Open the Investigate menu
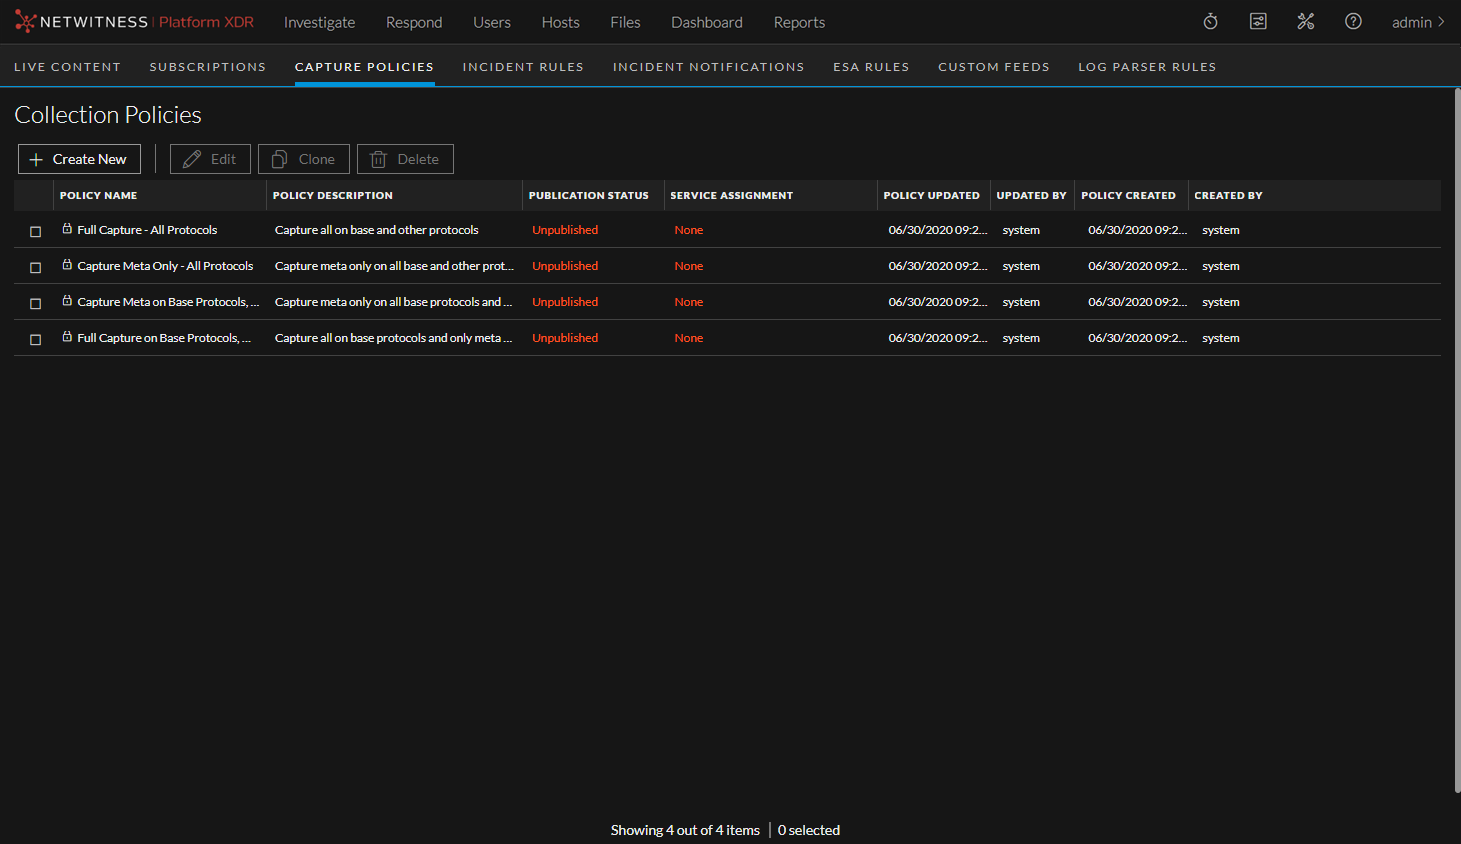 tap(319, 21)
